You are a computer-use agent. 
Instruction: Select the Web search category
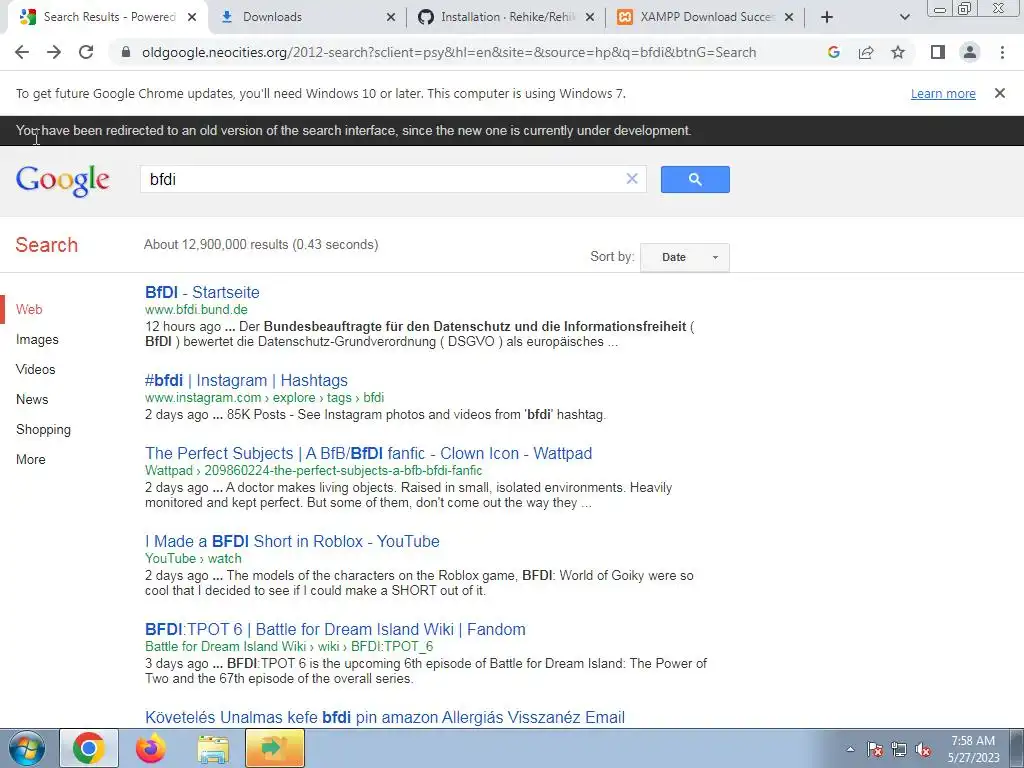point(29,310)
